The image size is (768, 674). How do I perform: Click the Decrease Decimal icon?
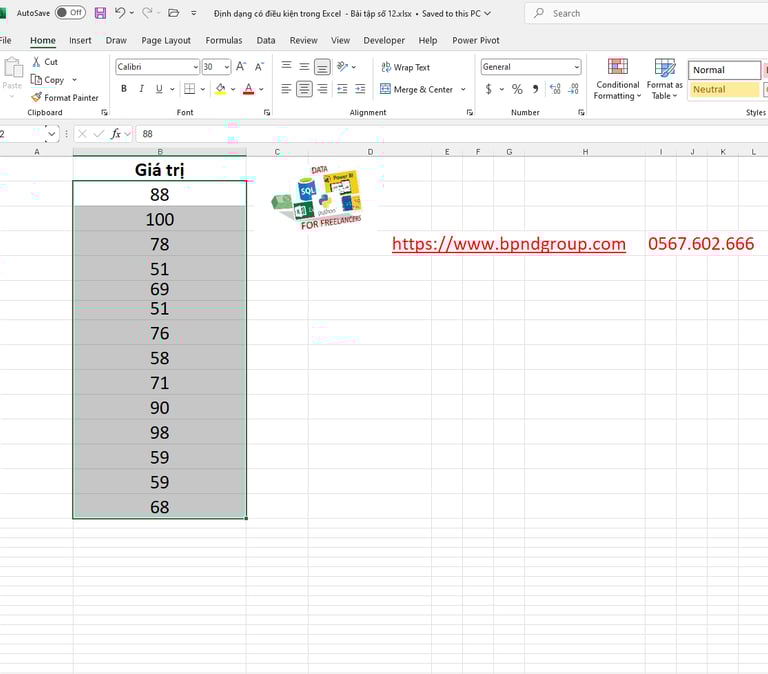(574, 89)
